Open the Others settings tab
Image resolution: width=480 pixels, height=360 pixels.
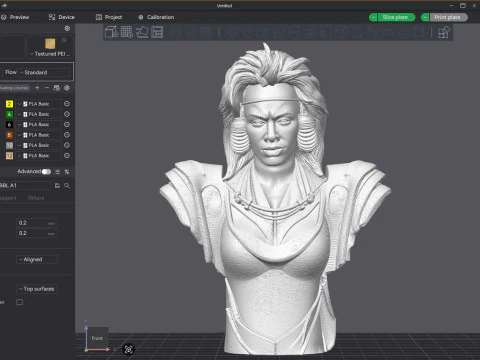[x=36, y=198]
